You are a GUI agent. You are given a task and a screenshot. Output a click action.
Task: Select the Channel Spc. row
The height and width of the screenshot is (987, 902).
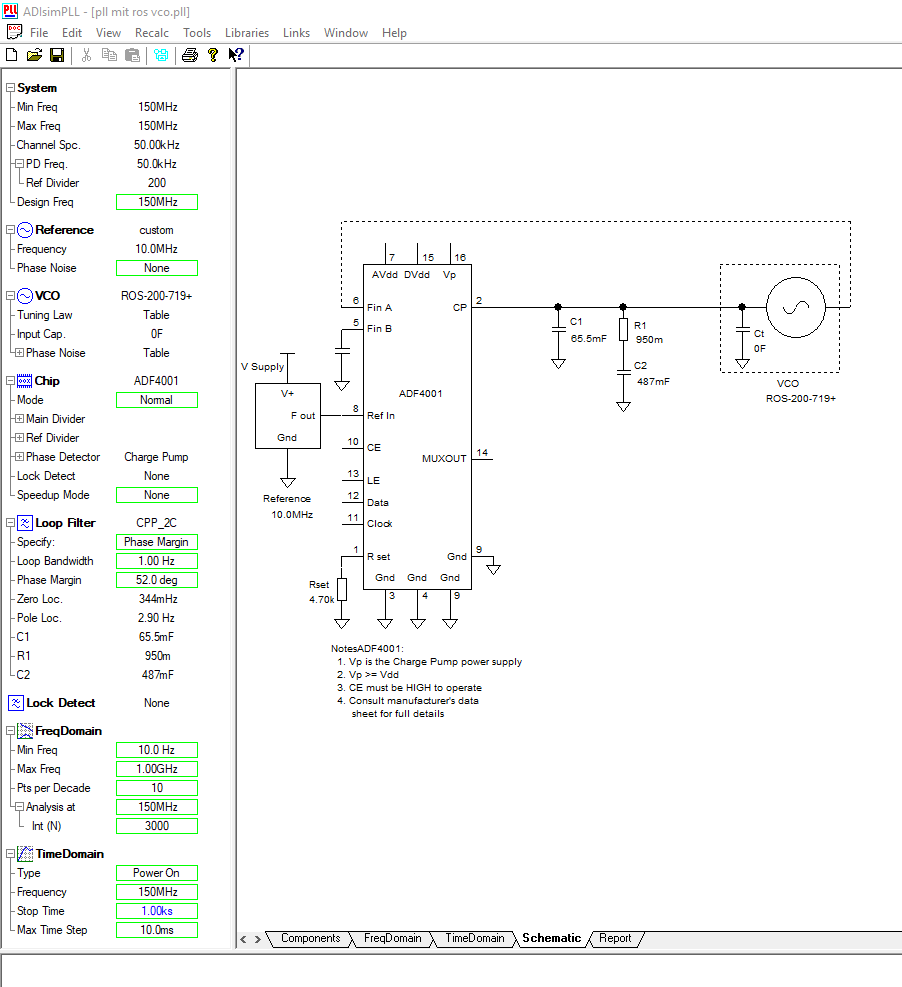click(104, 145)
